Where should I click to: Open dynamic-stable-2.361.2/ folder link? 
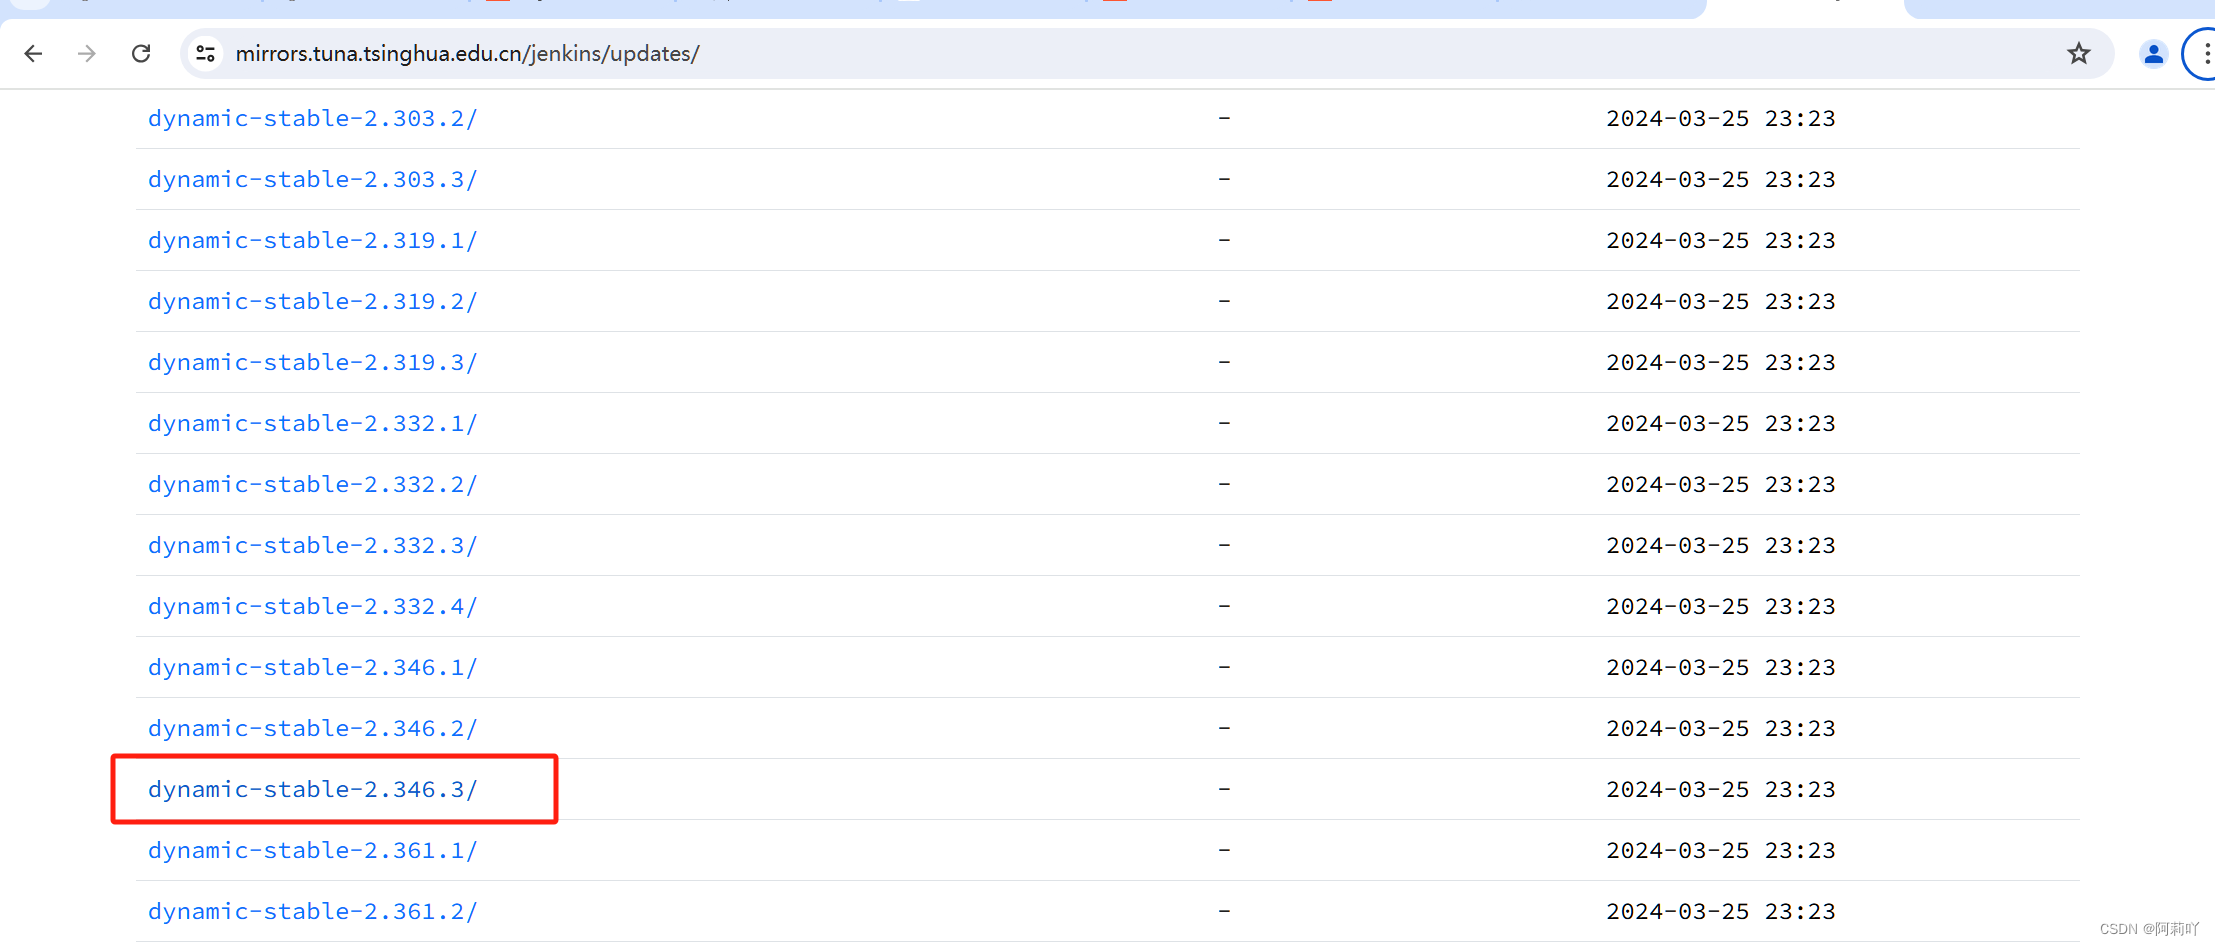click(313, 911)
